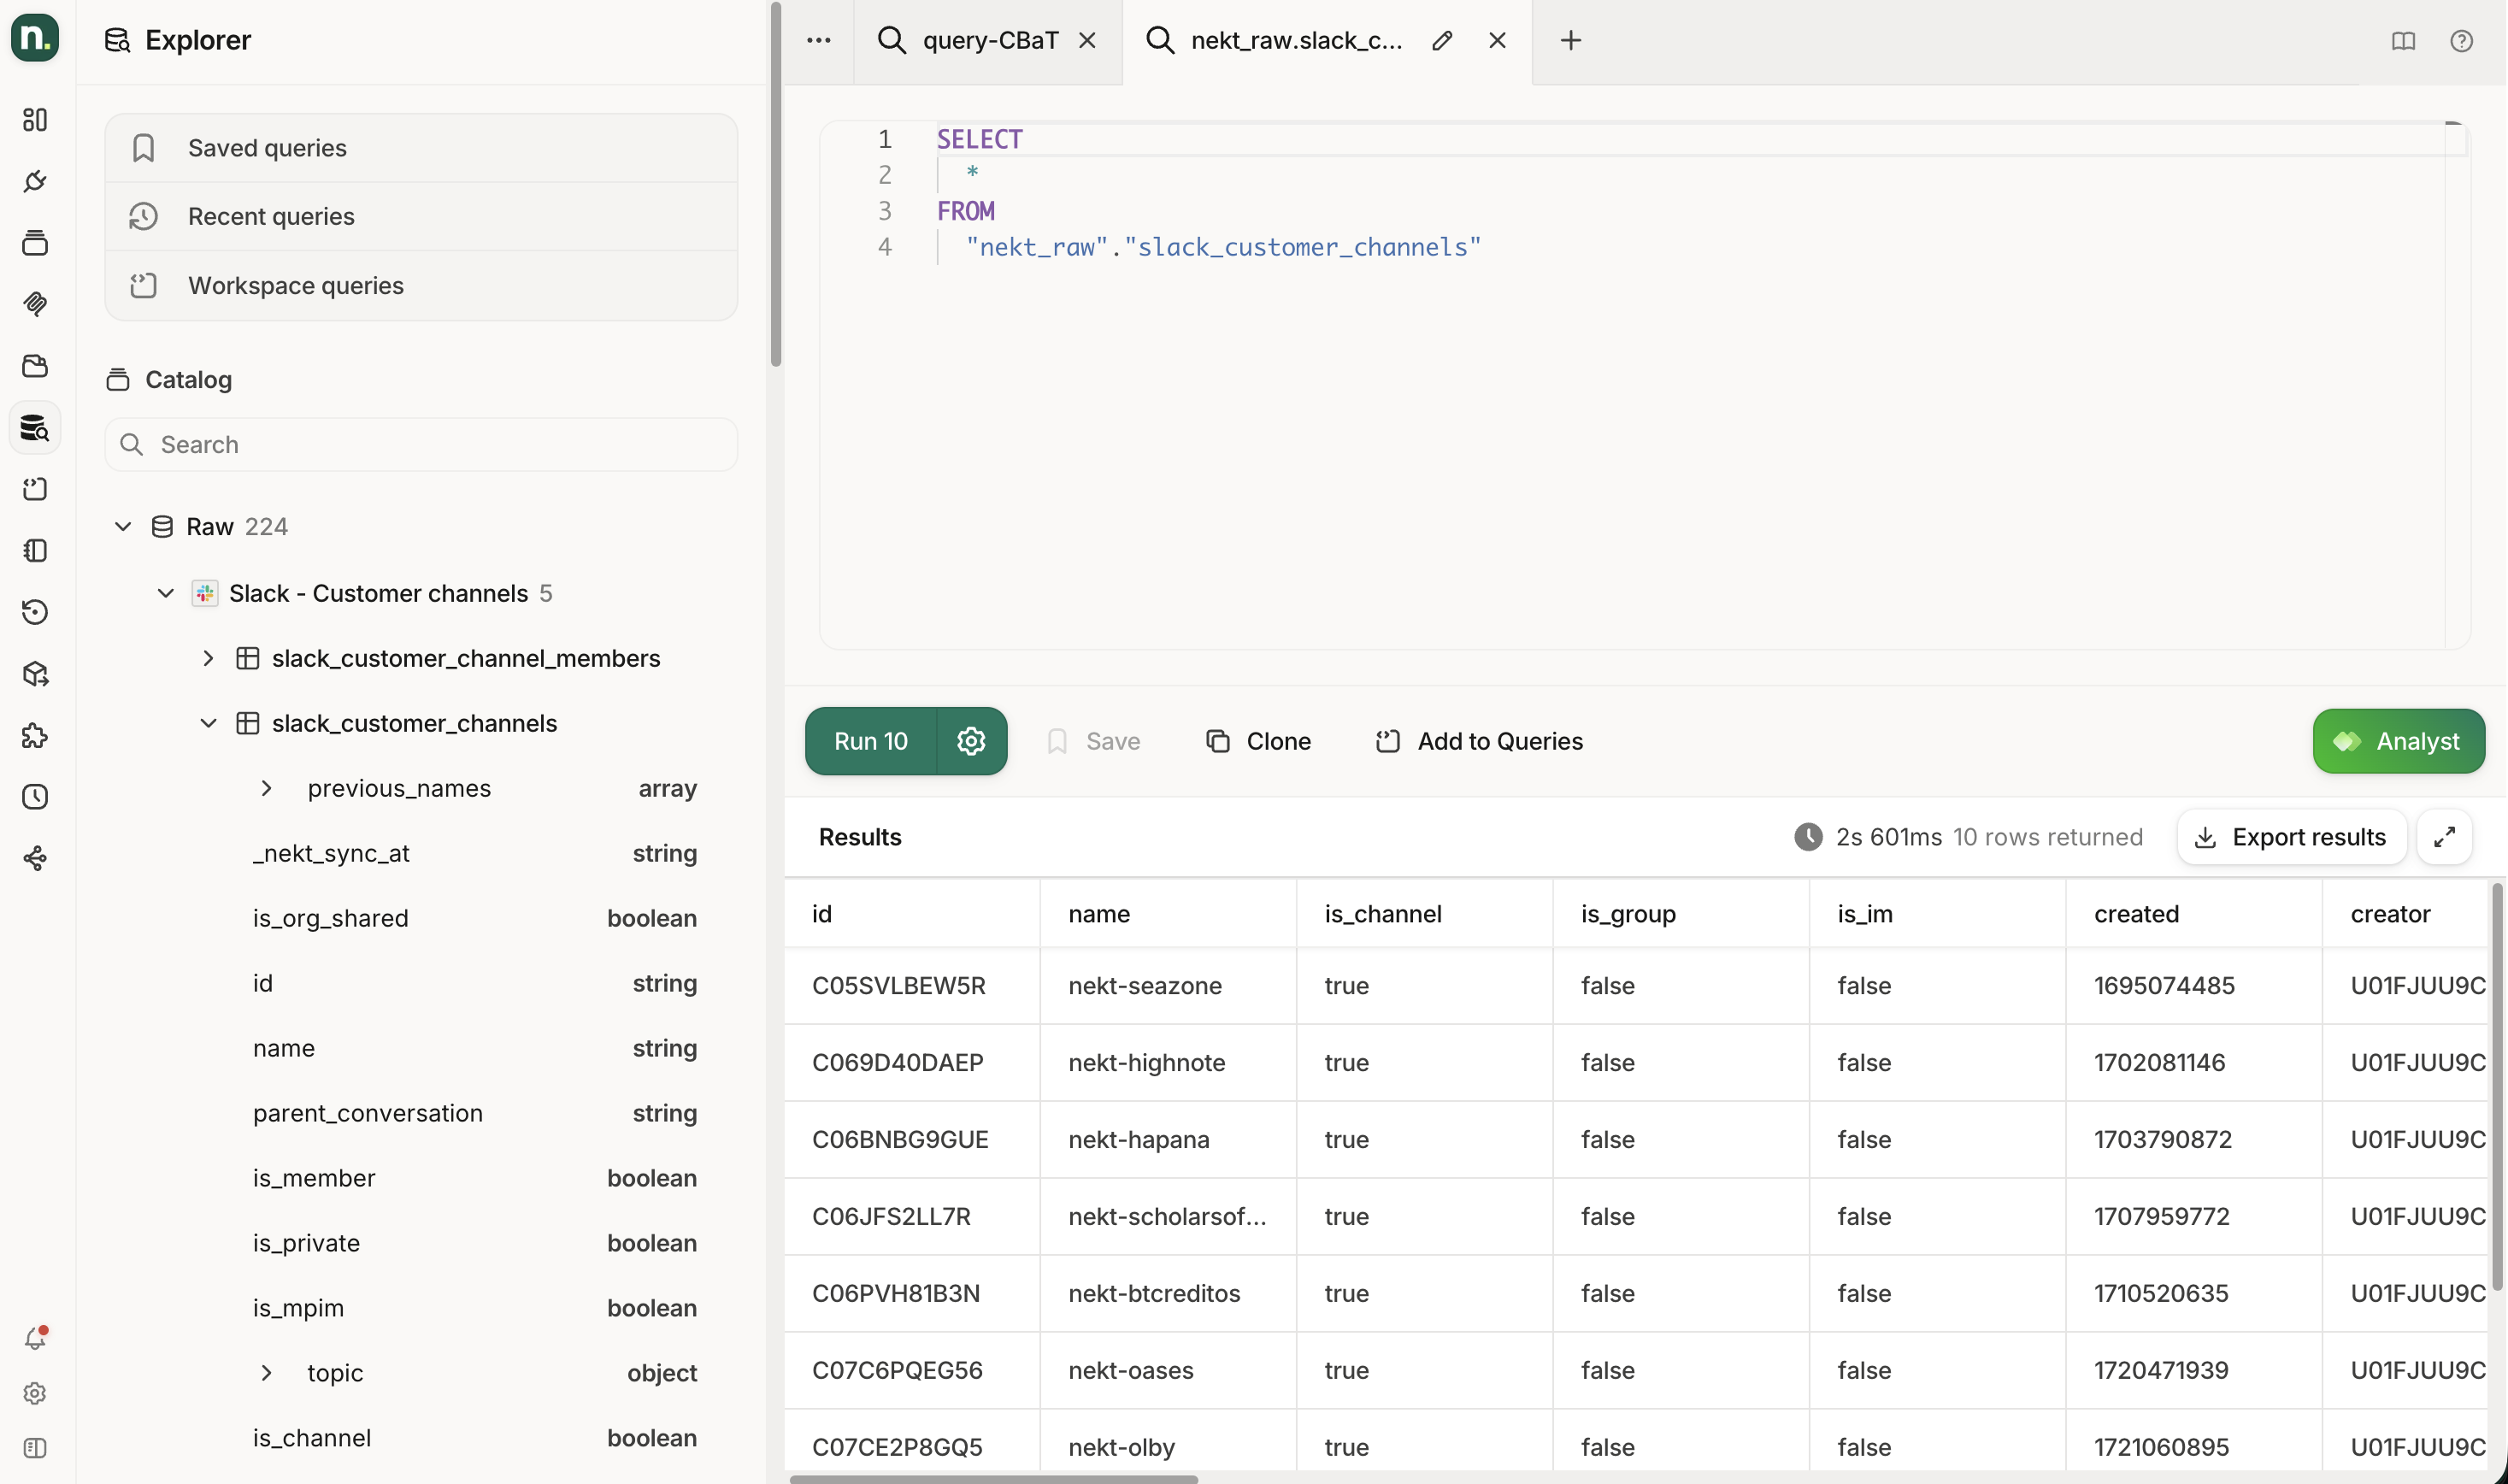Click the pencil icon to rename query tab
The width and height of the screenshot is (2508, 1484).
pyautogui.click(x=1442, y=40)
